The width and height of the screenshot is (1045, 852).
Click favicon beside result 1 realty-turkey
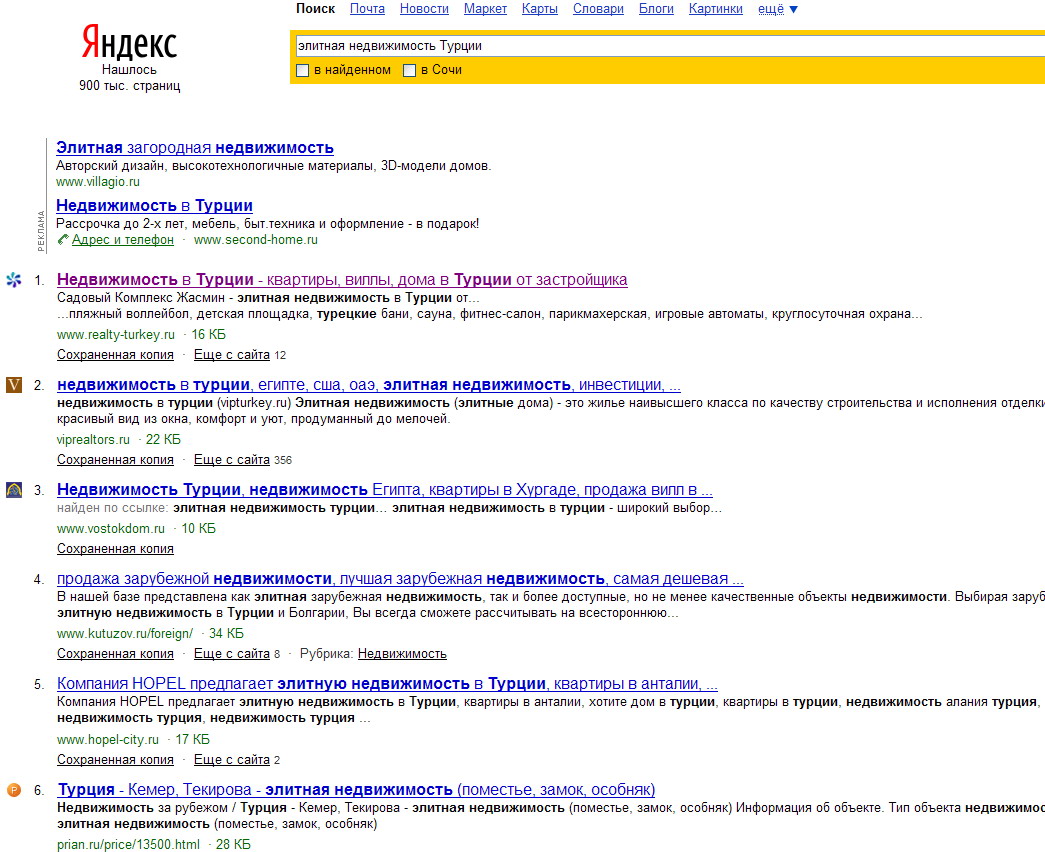pyautogui.click(x=14, y=280)
